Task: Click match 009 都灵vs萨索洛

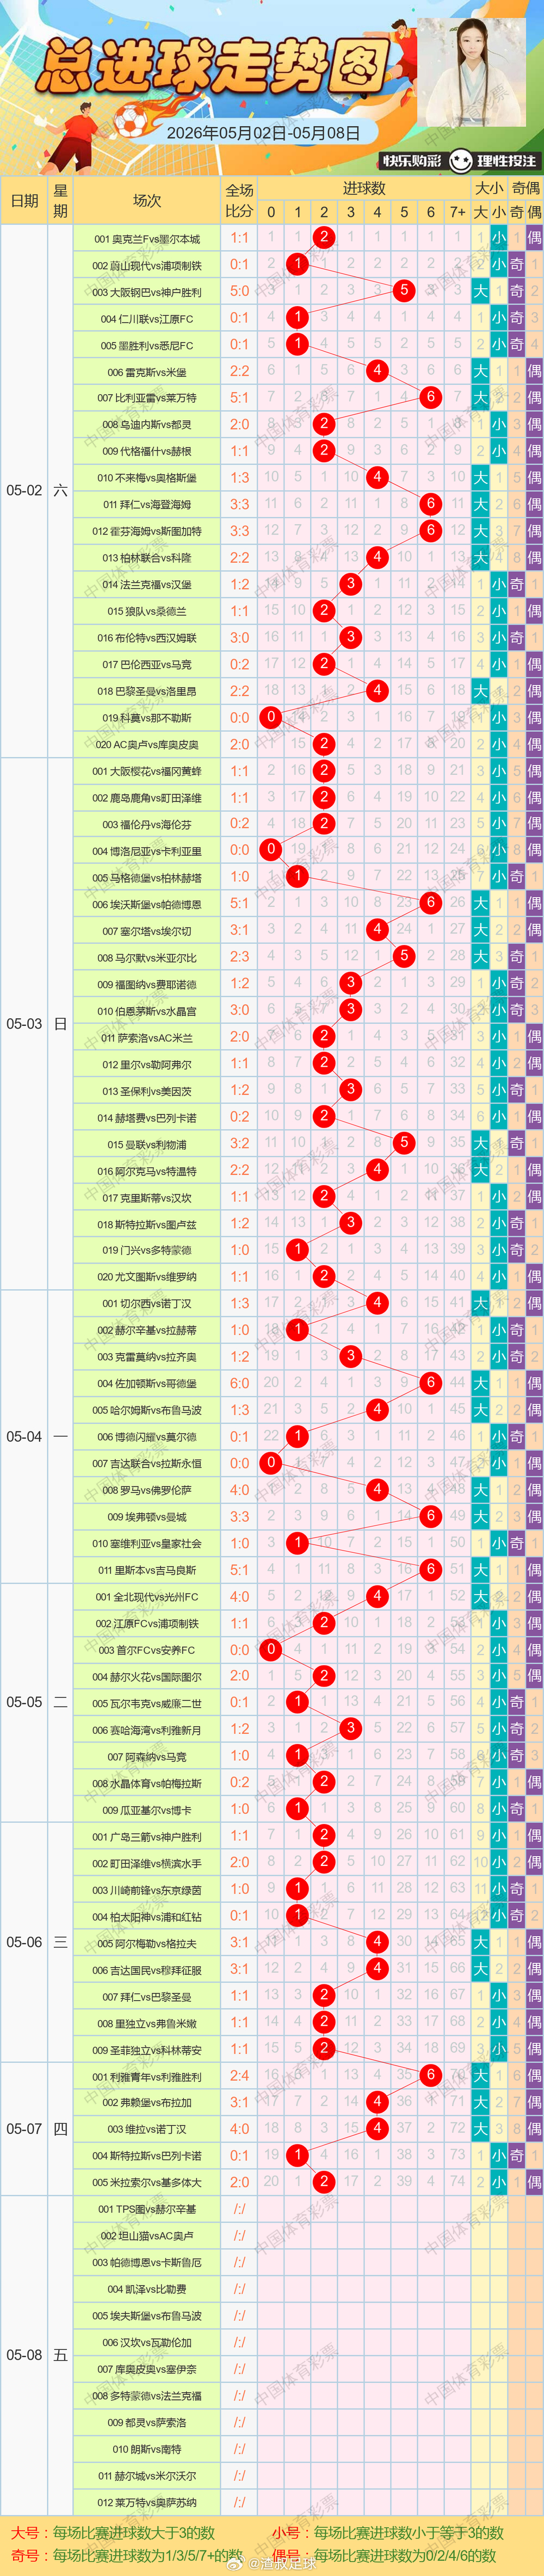Action: coord(147,2422)
